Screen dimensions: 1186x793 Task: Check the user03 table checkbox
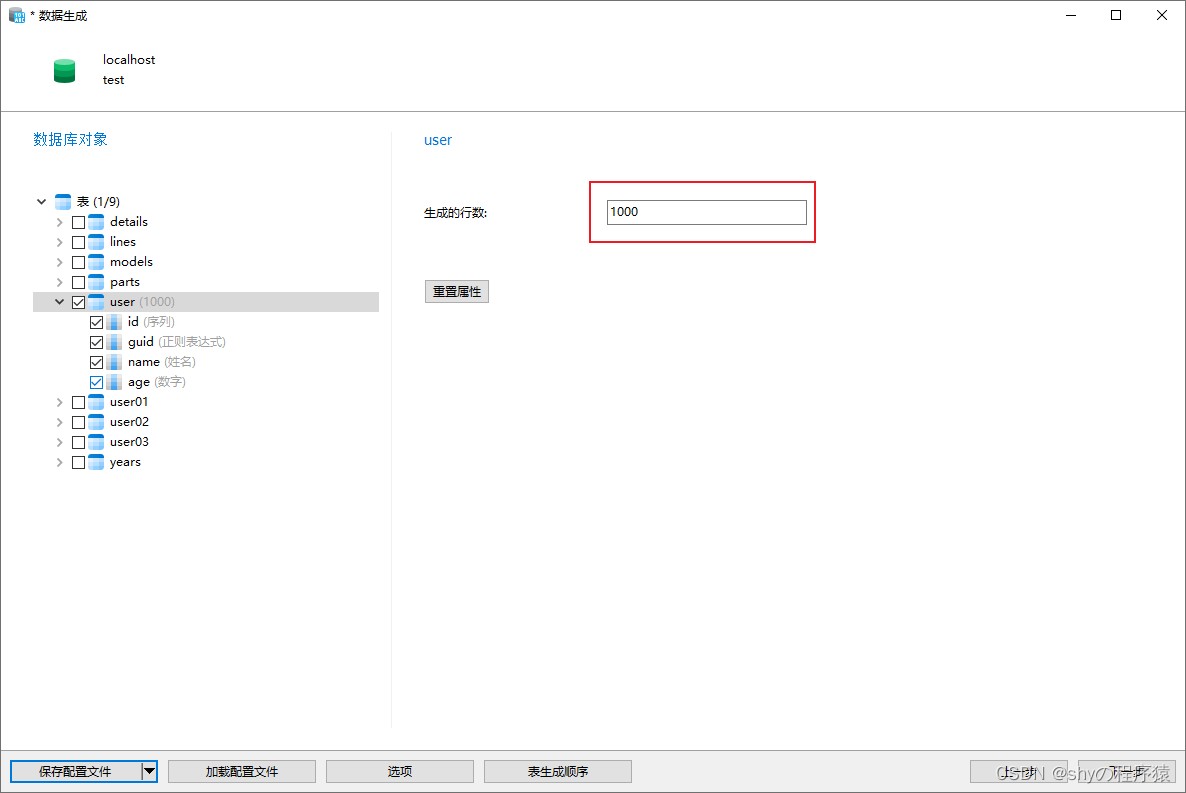click(79, 442)
